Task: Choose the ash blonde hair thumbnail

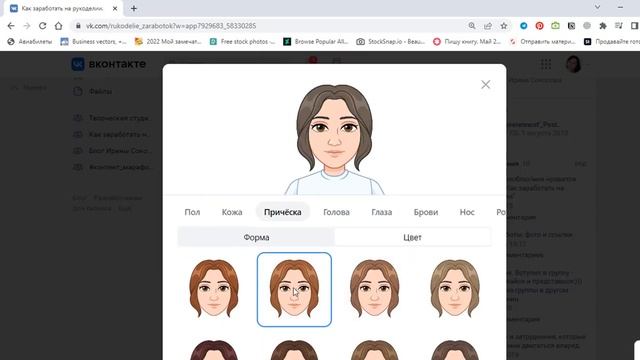Action: tap(455, 289)
